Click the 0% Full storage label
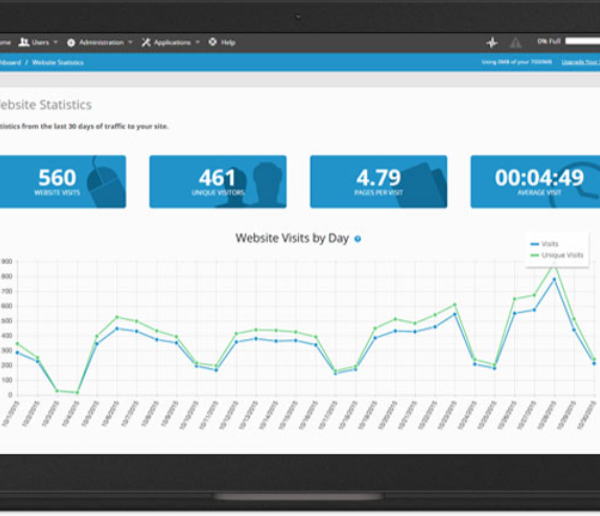This screenshot has width=600, height=516. pos(549,41)
